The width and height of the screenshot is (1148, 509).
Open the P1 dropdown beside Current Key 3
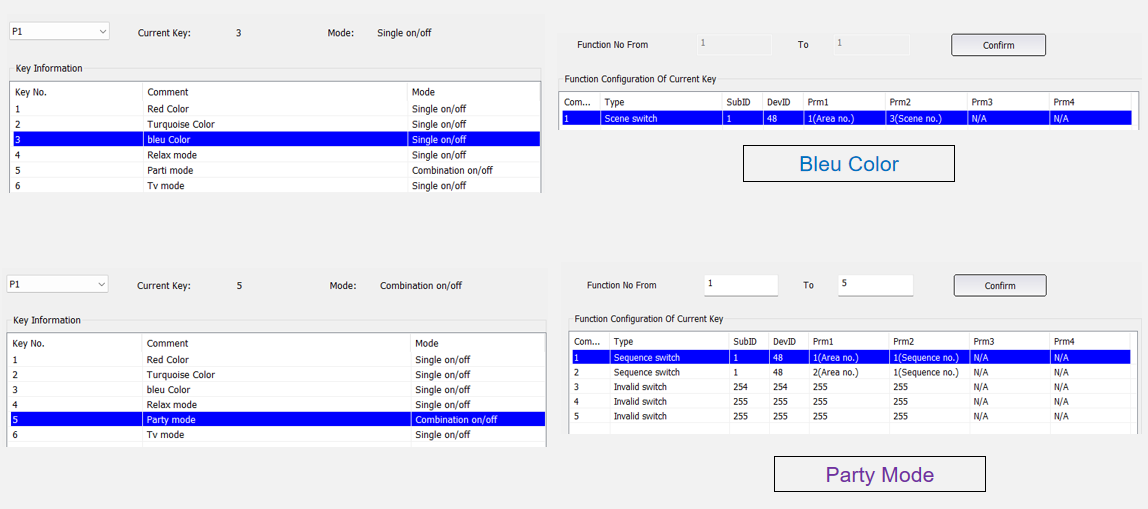point(59,31)
